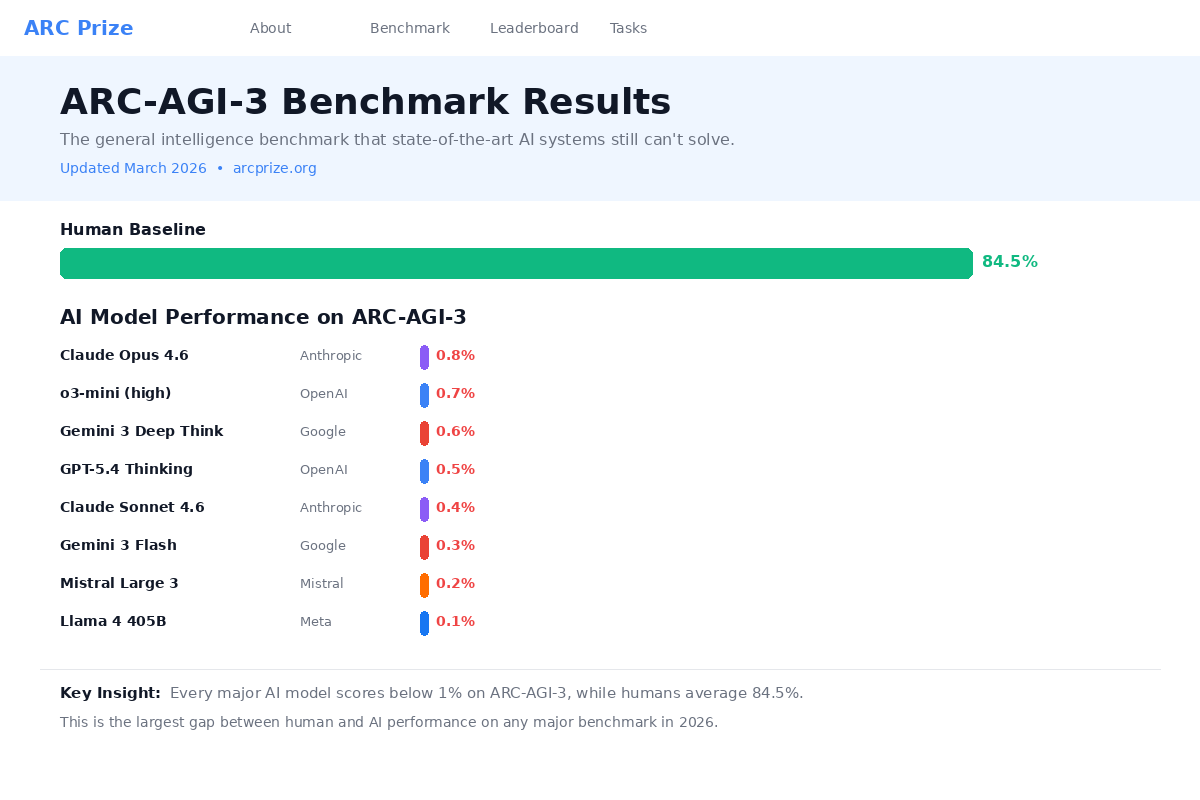The width and height of the screenshot is (1200, 800).
Task: Click the blue score bar next to o3-mini (high)
Action: click(424, 394)
